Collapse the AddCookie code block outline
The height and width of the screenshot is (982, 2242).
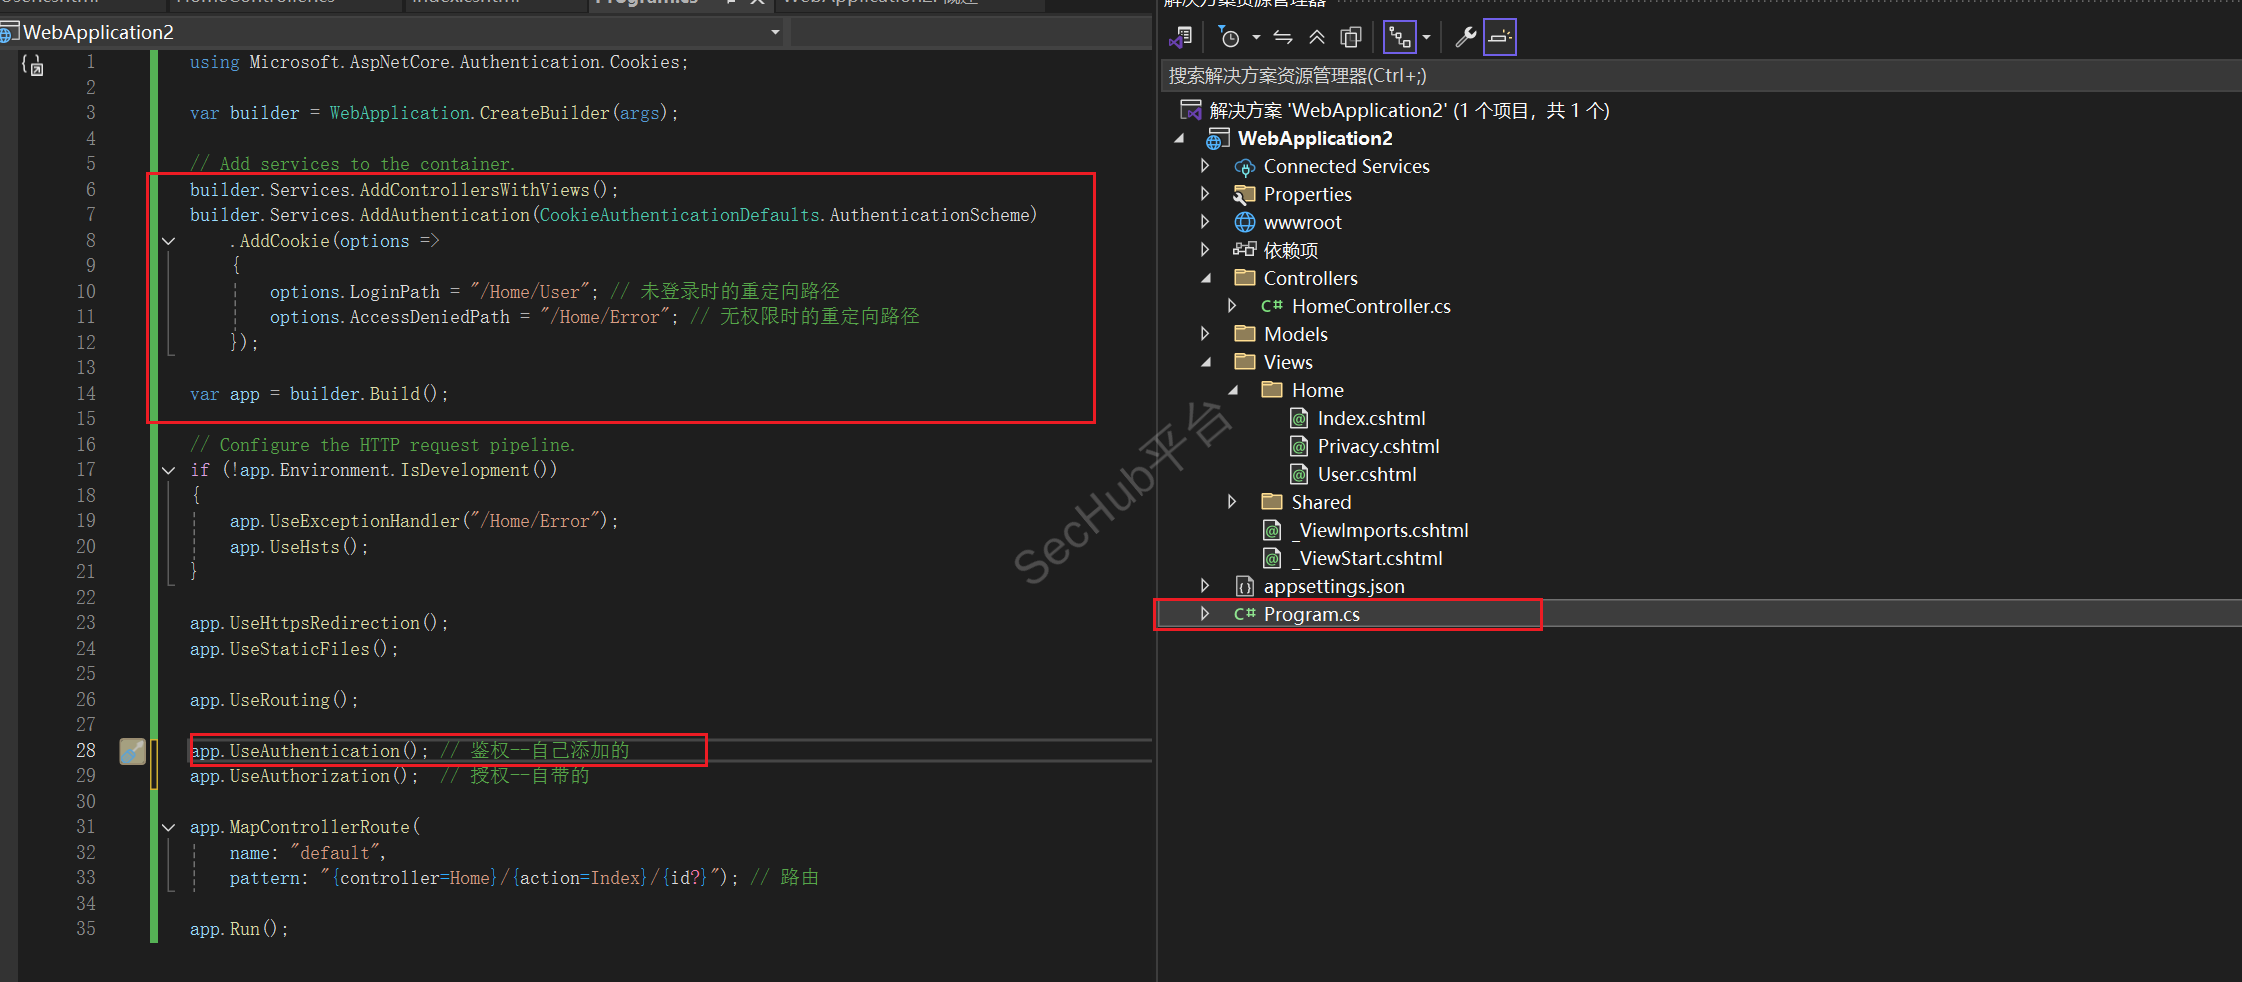(169, 241)
